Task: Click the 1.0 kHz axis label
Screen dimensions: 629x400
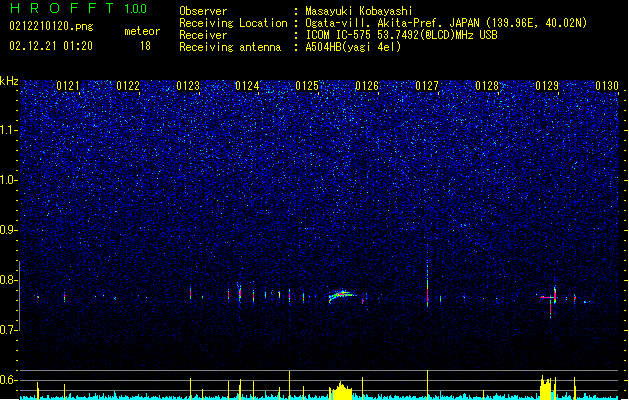Action: click(x=9, y=180)
